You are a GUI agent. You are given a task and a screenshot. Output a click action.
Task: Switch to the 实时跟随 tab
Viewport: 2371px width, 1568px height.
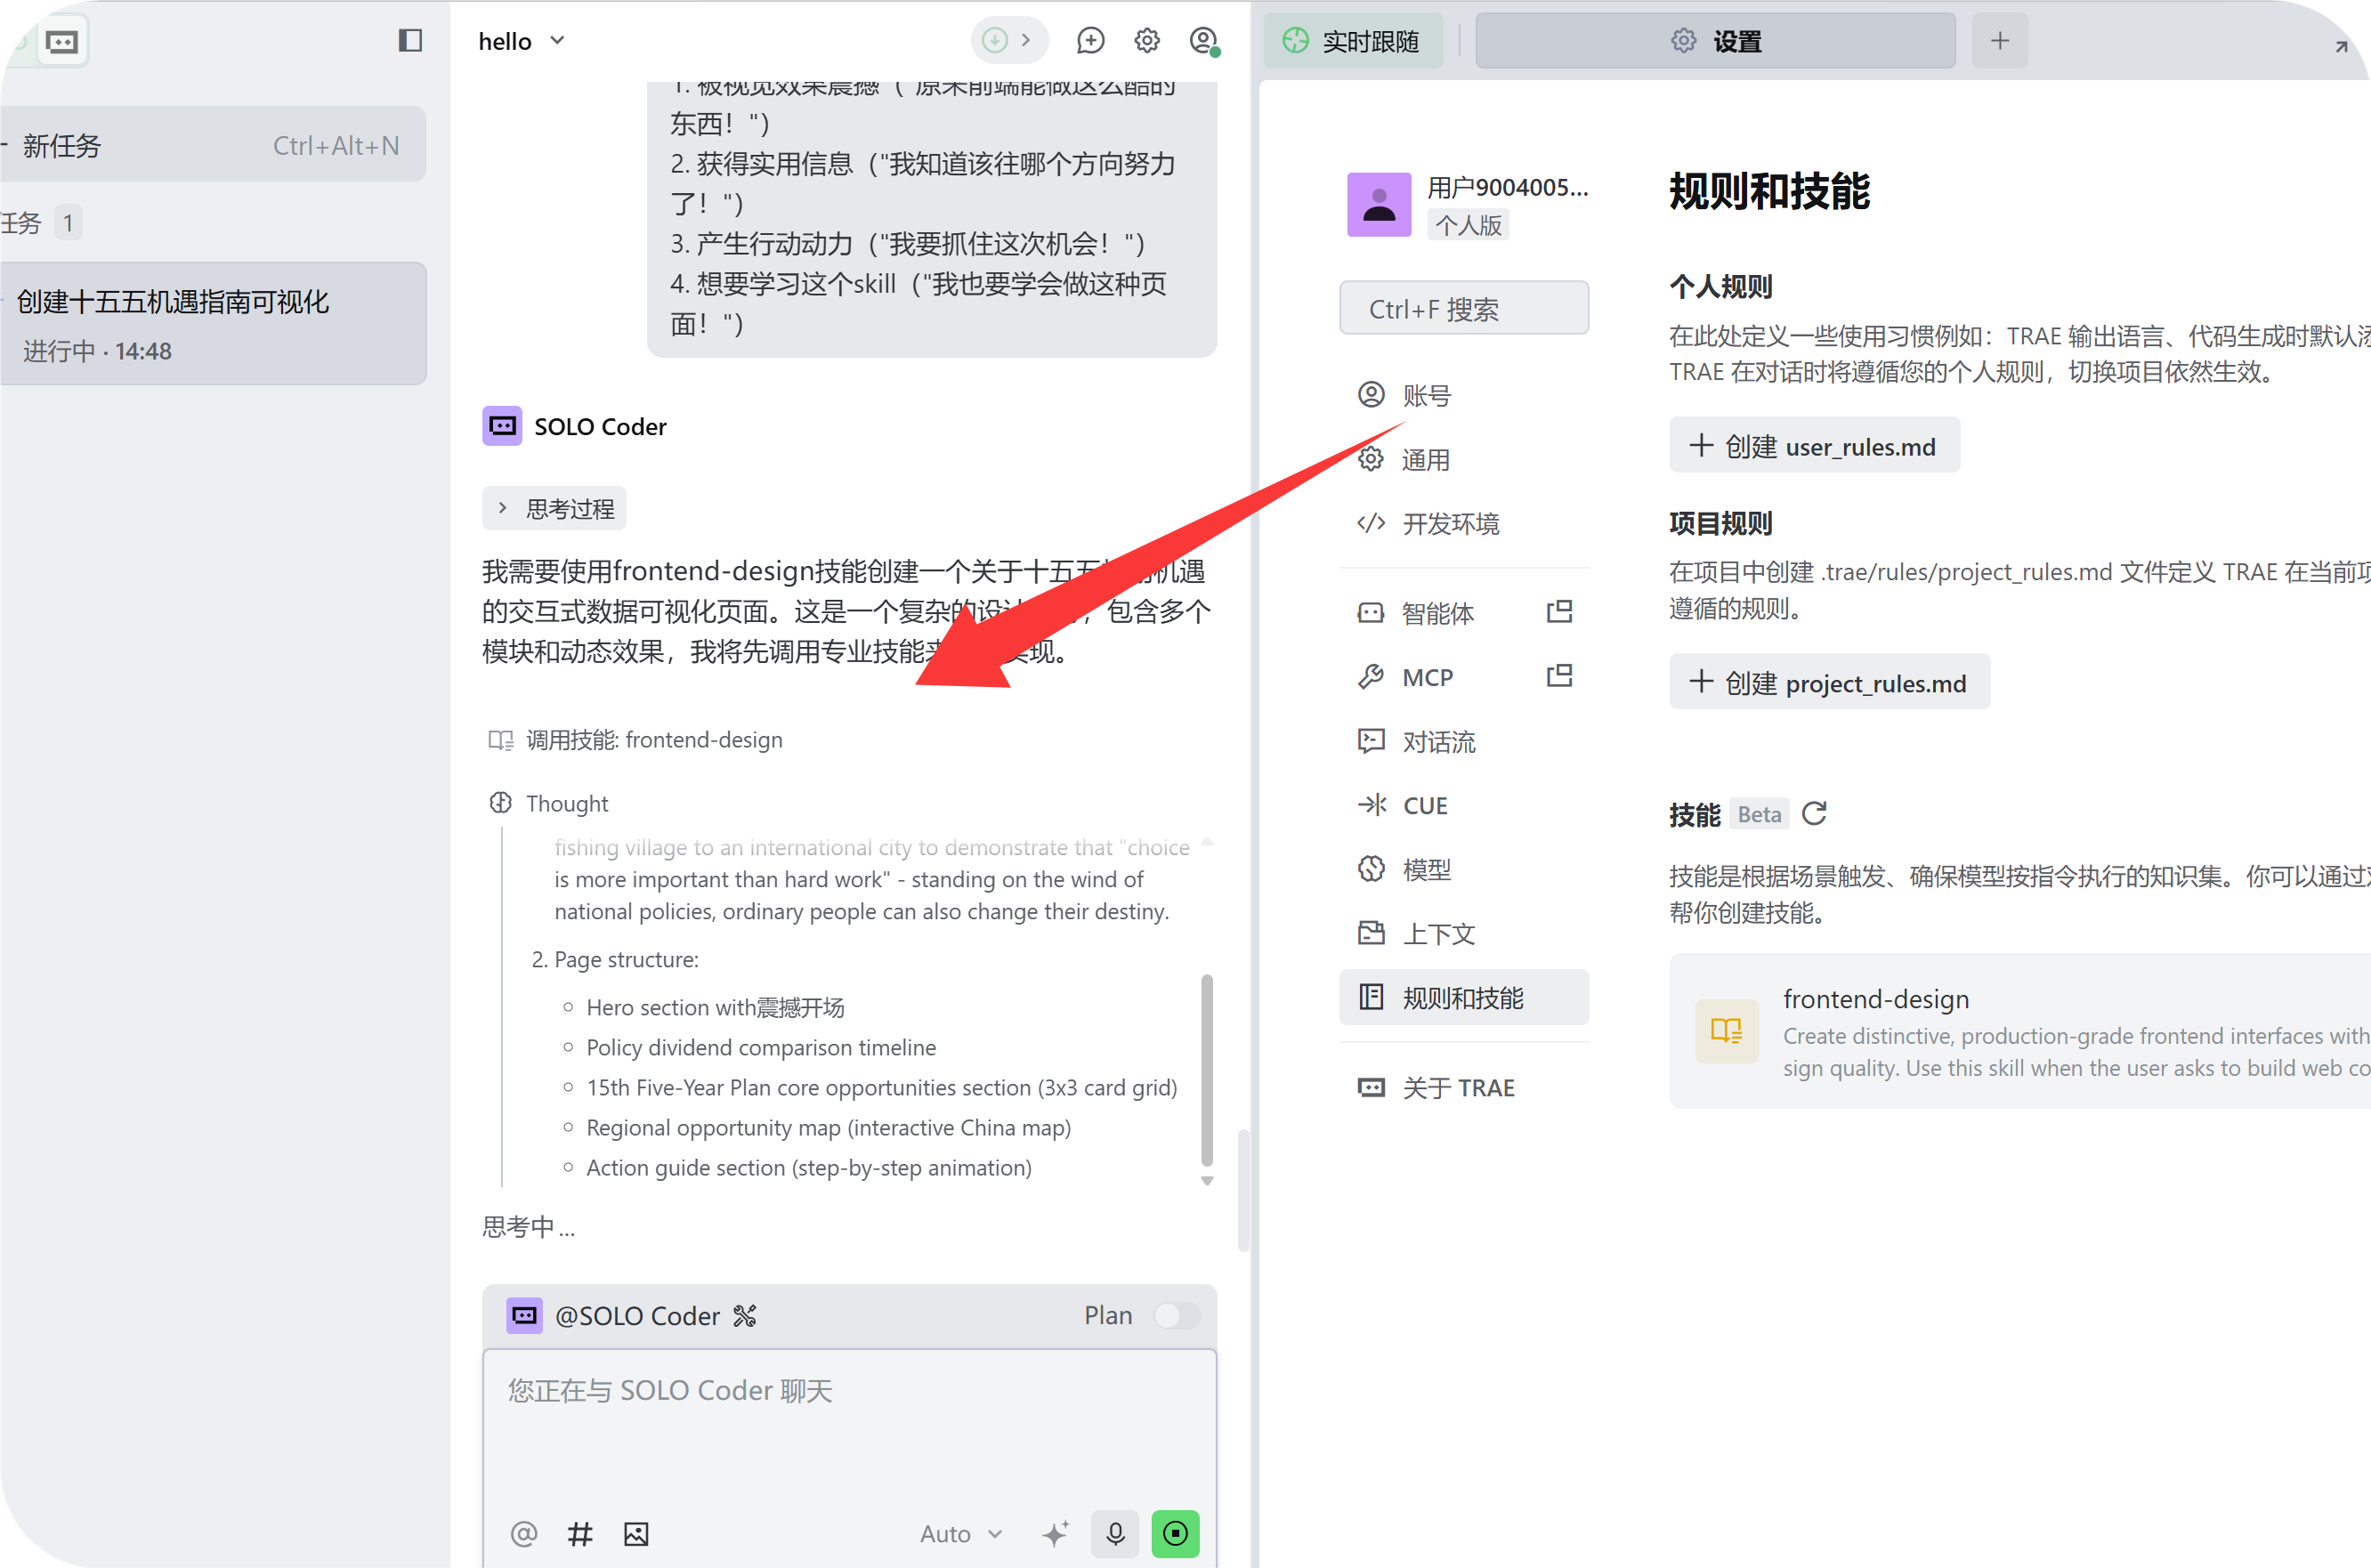pyautogui.click(x=1353, y=41)
